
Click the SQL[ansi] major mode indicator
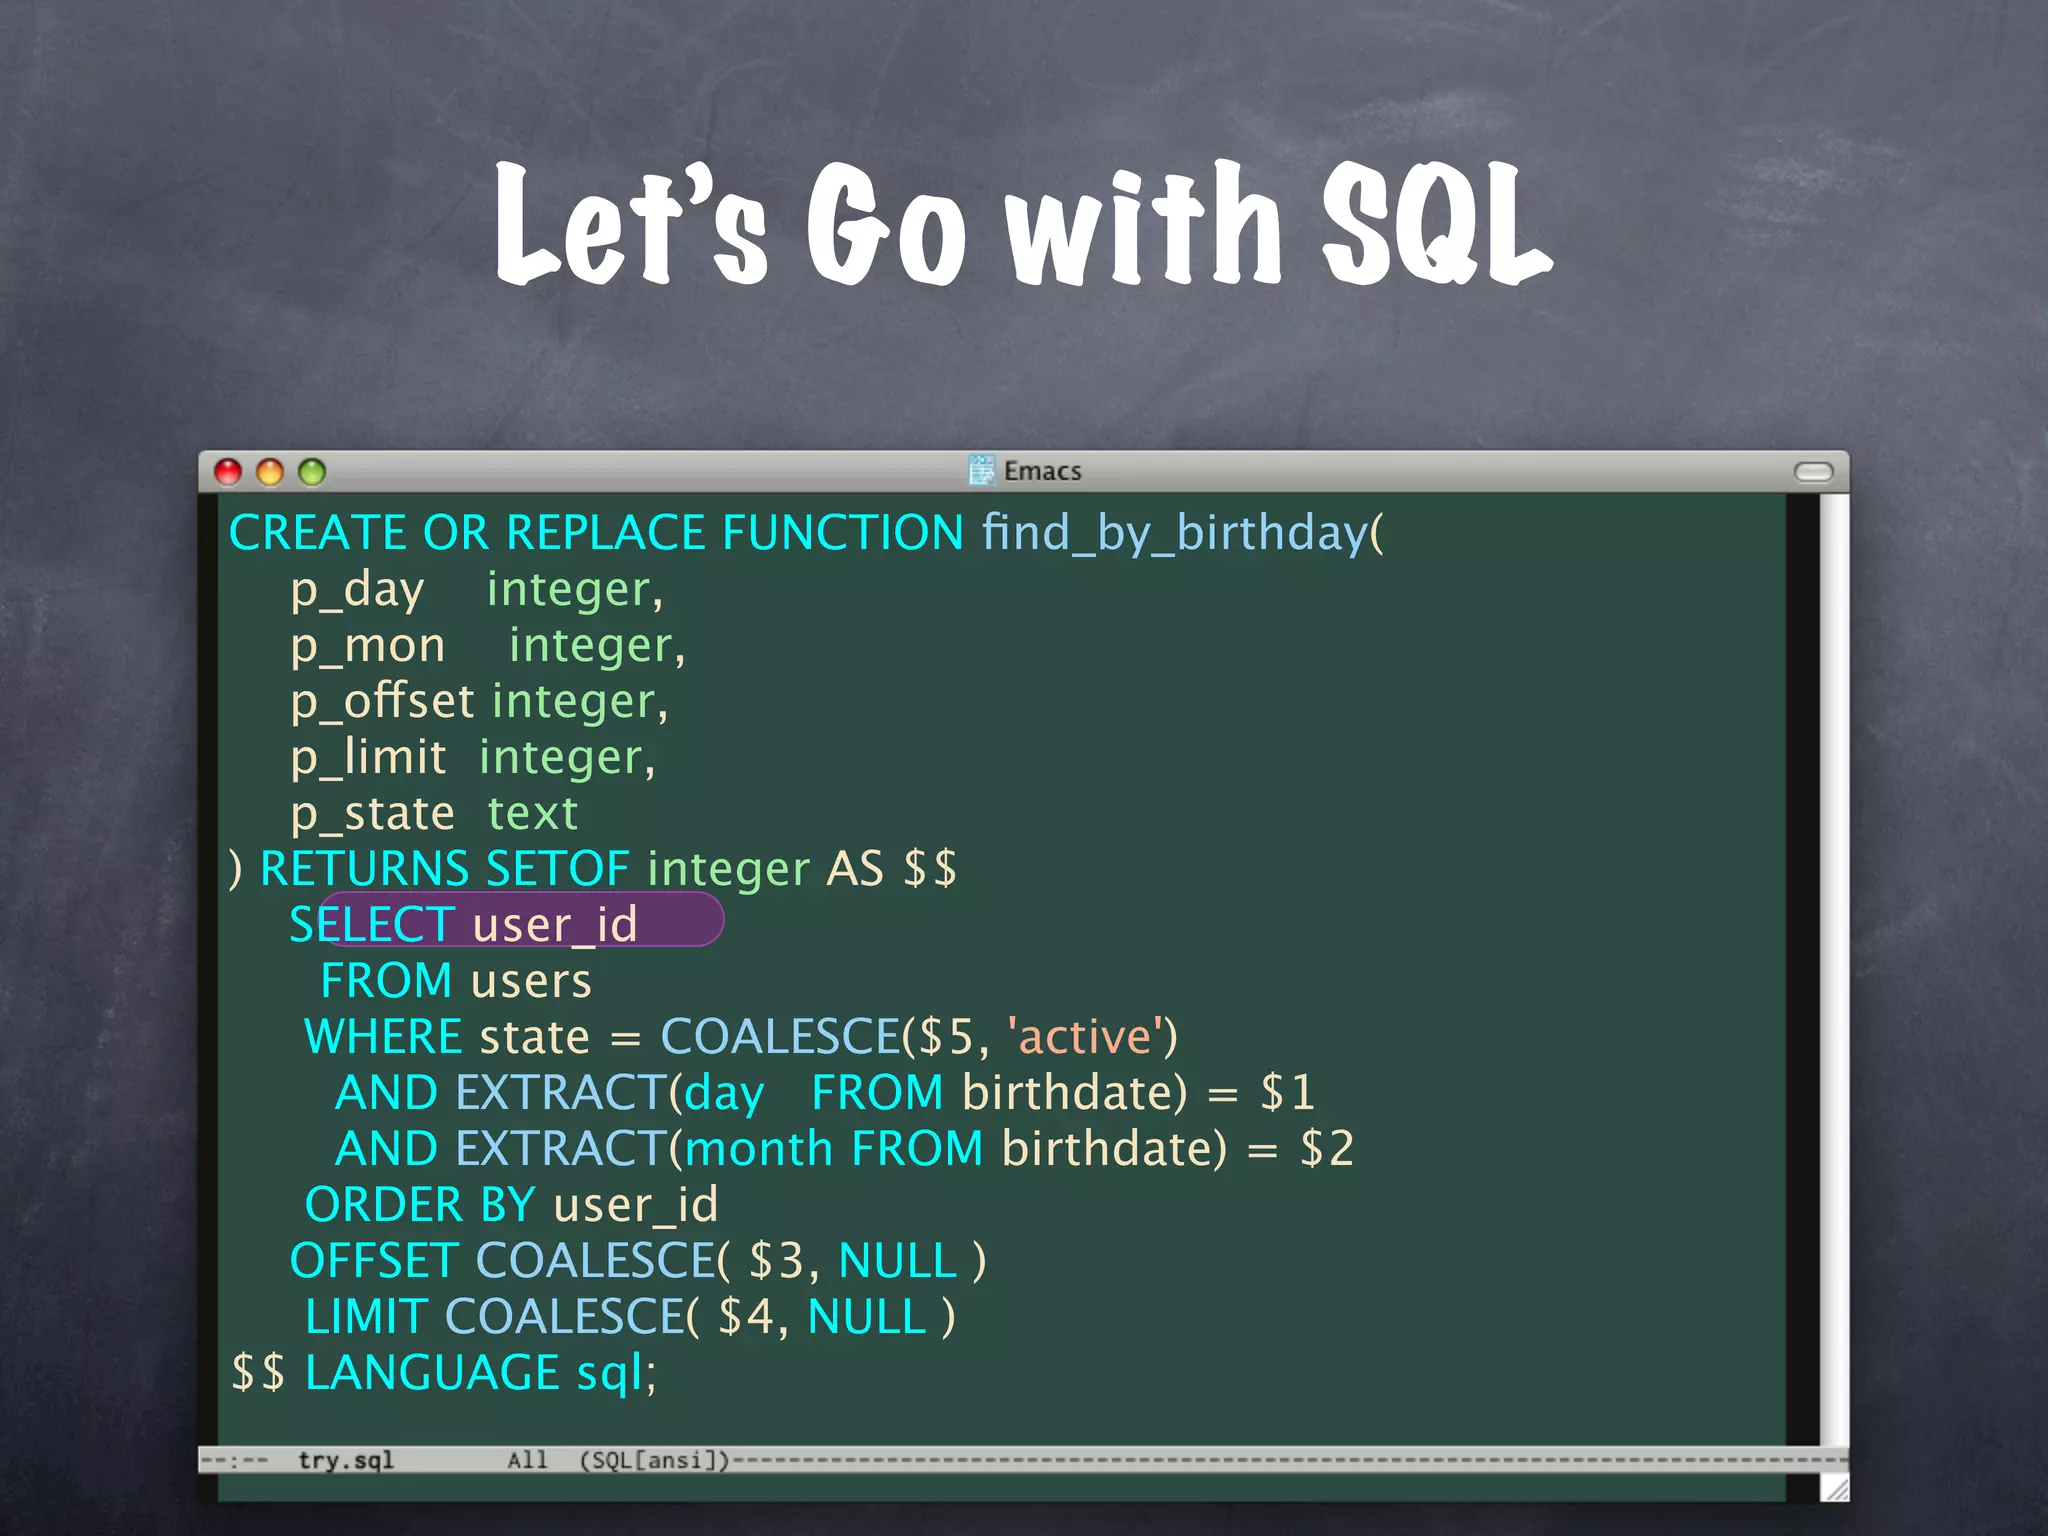pyautogui.click(x=655, y=1460)
